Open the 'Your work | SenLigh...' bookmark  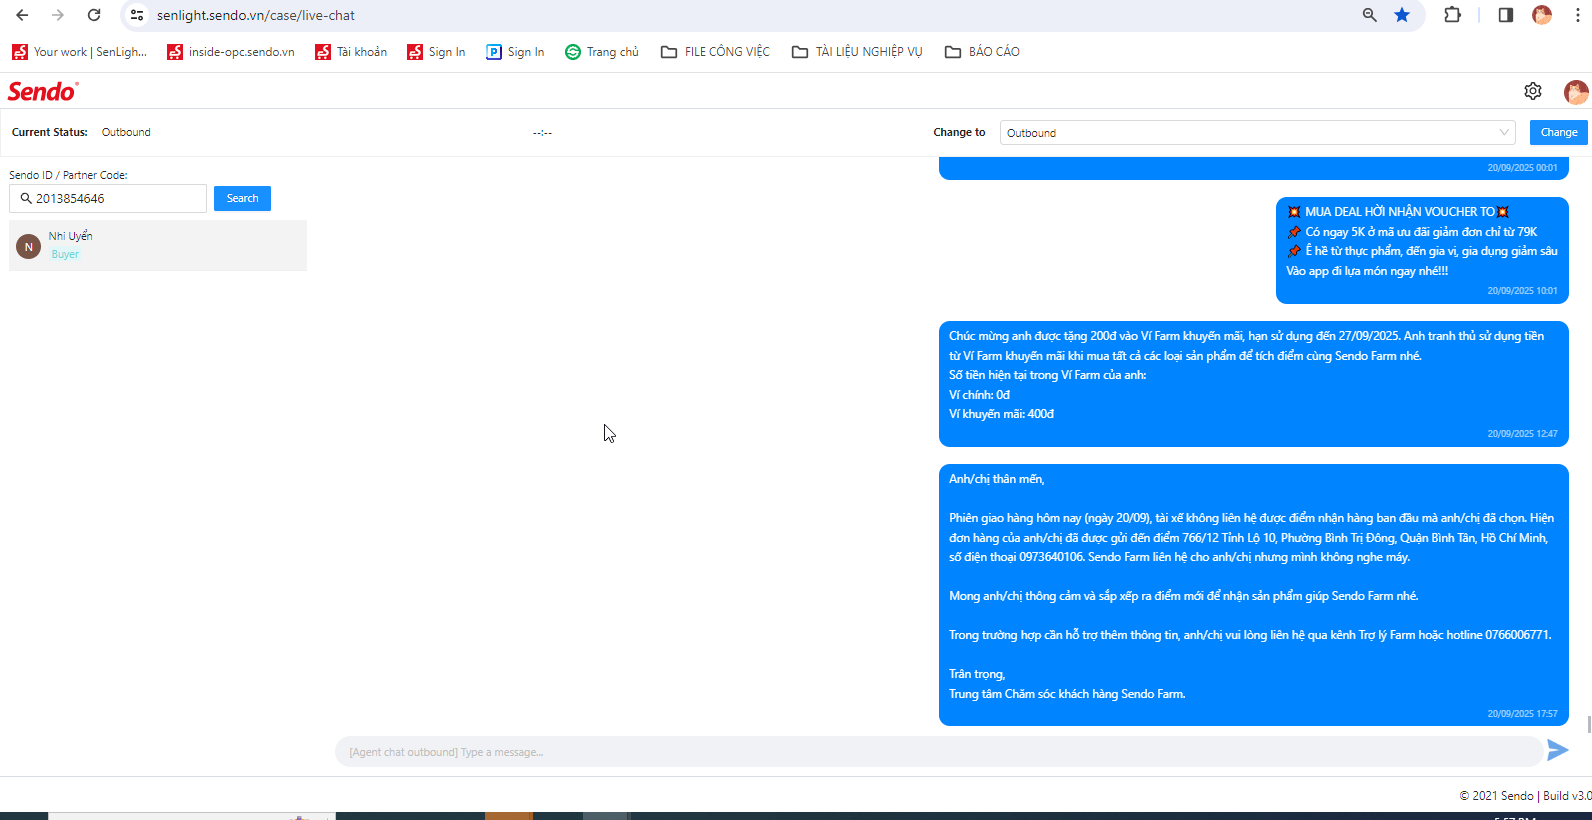(x=79, y=52)
